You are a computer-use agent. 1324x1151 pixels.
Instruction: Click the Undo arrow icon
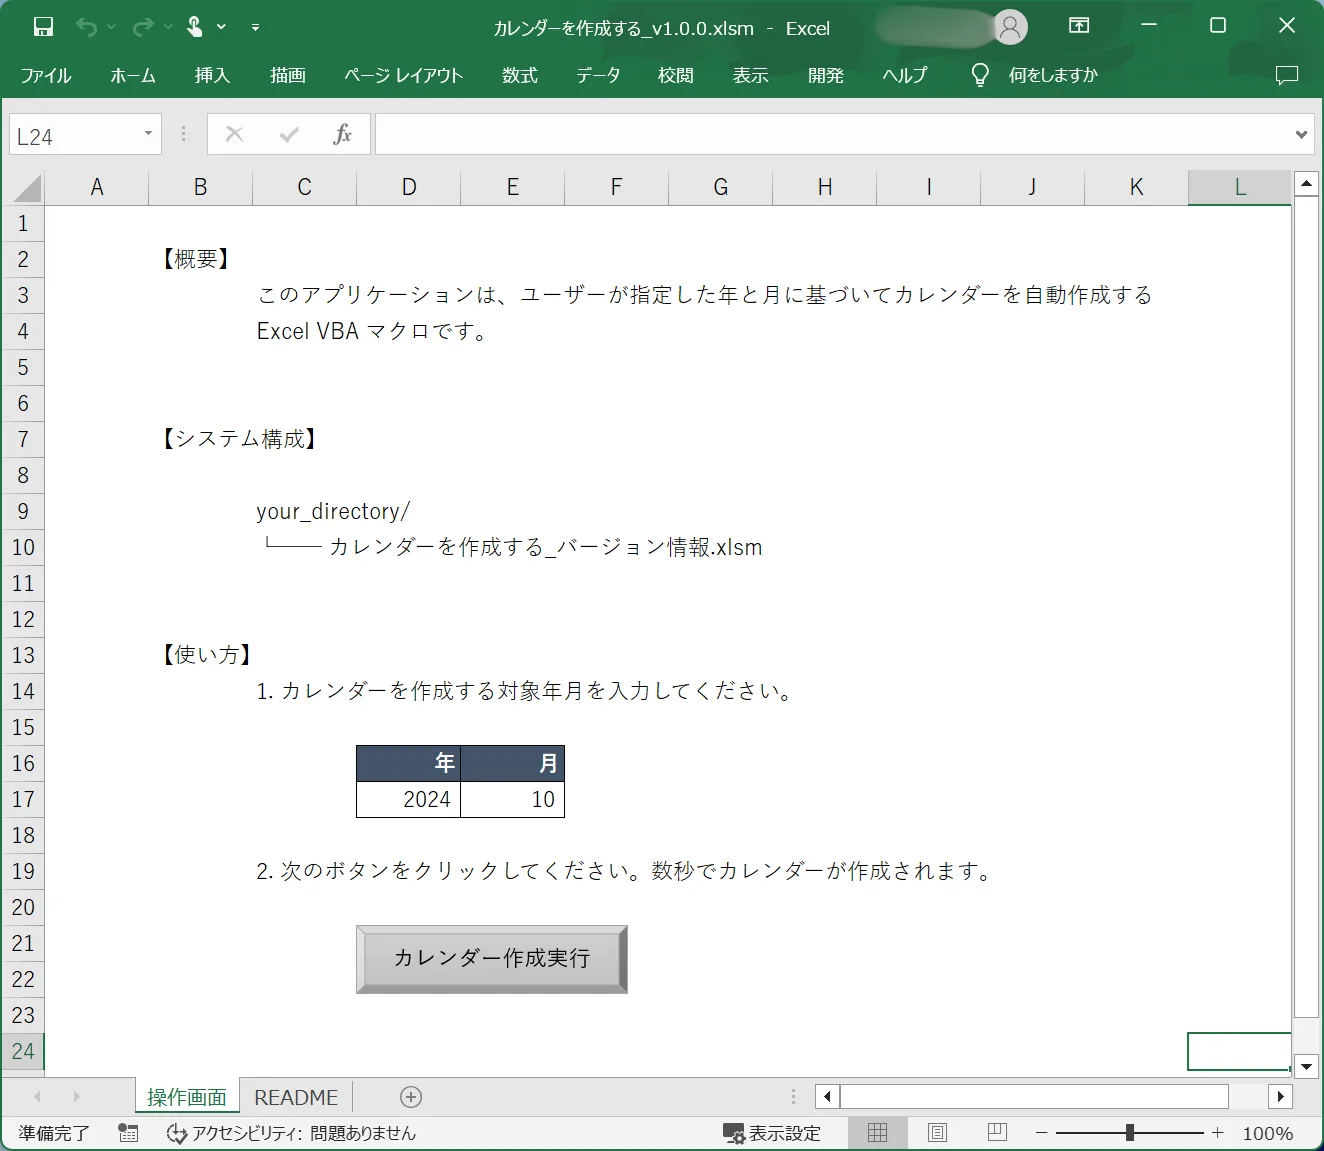coord(86,27)
